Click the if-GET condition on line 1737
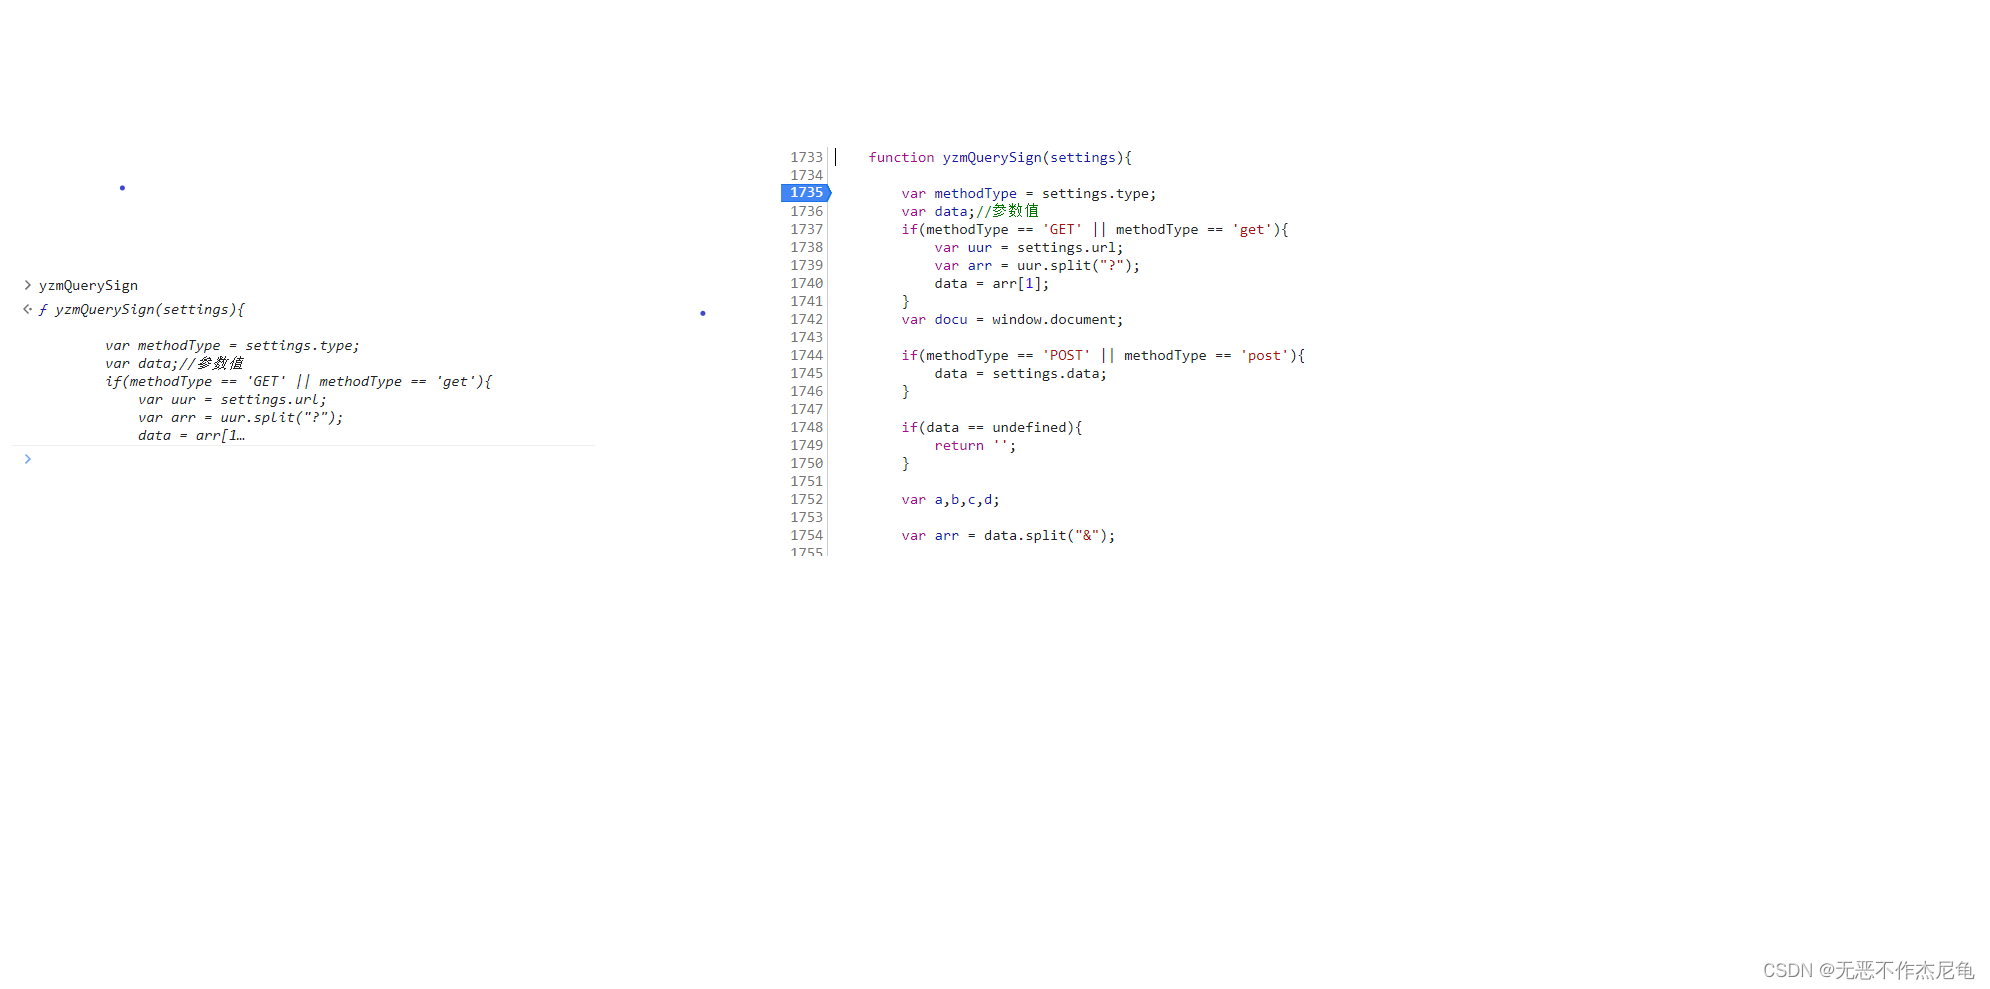The height and width of the screenshot is (989, 1990). (x=1095, y=229)
